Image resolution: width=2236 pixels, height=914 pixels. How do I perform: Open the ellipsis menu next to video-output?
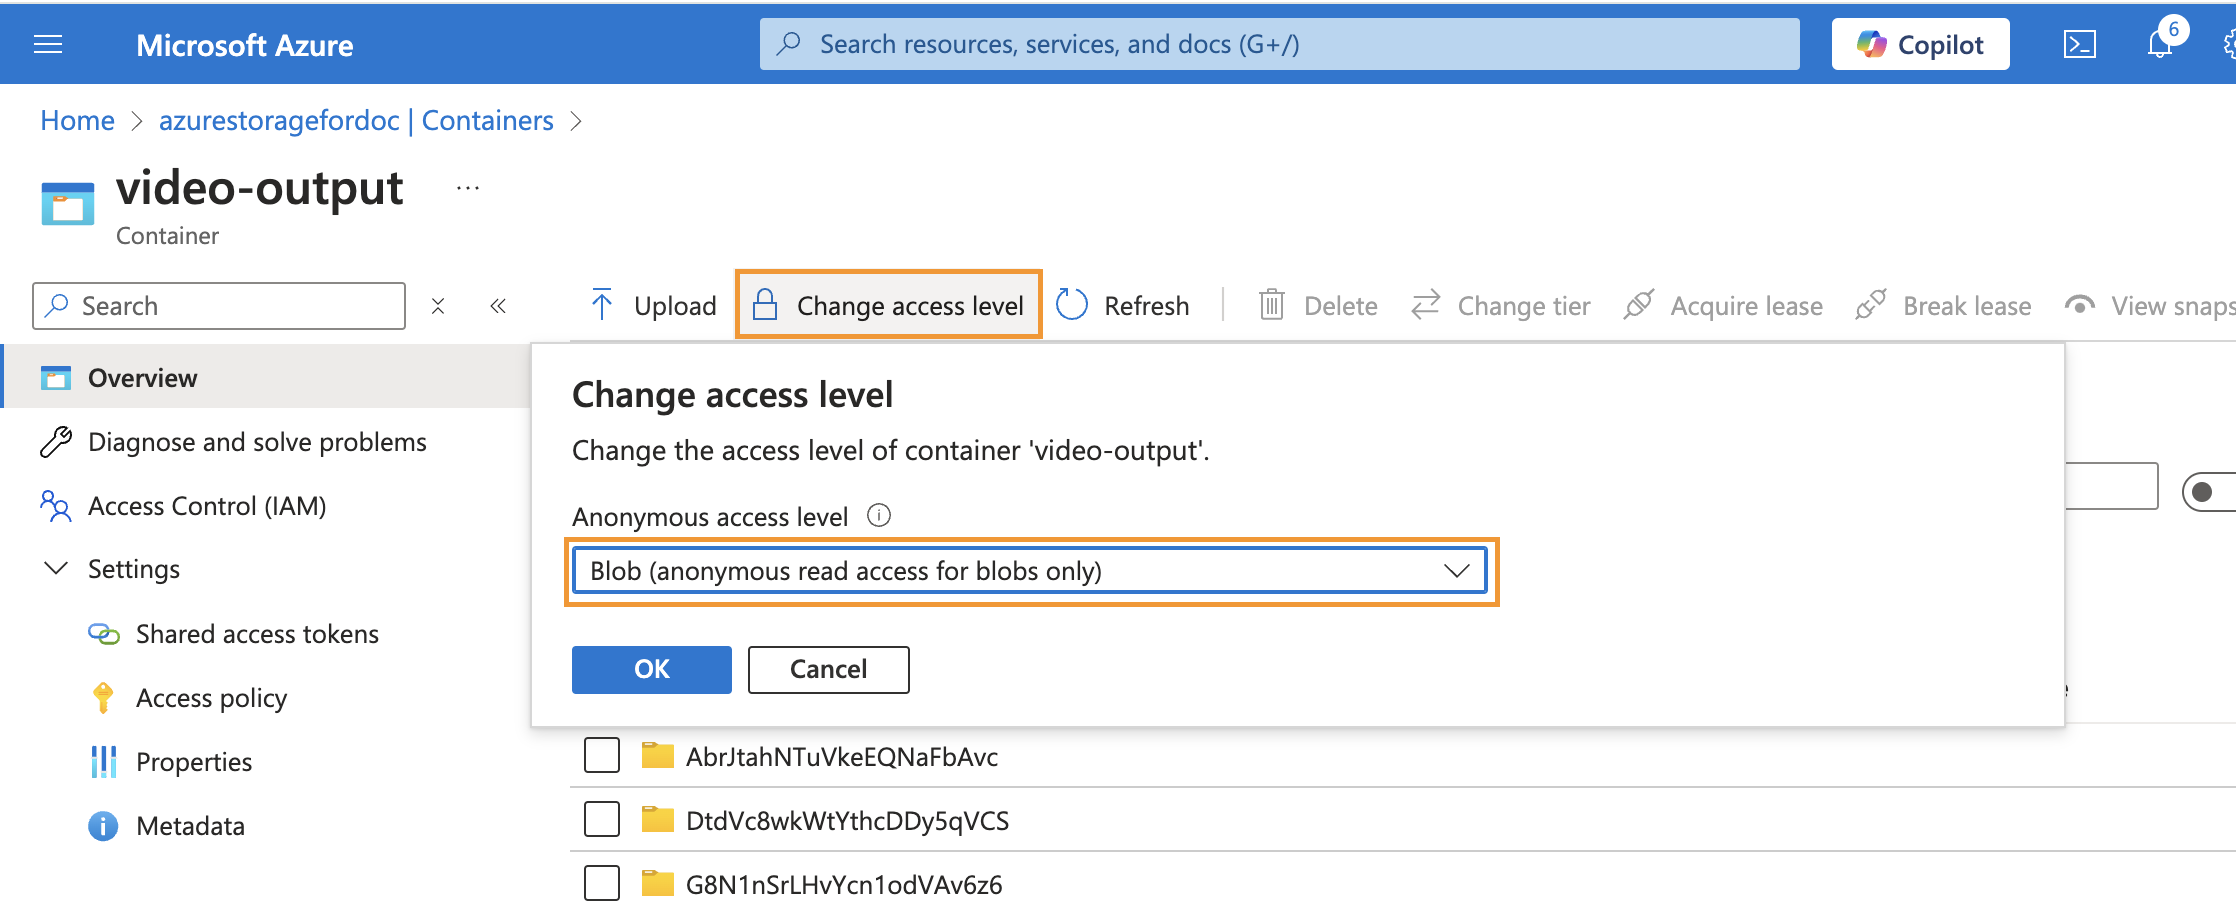point(468,188)
